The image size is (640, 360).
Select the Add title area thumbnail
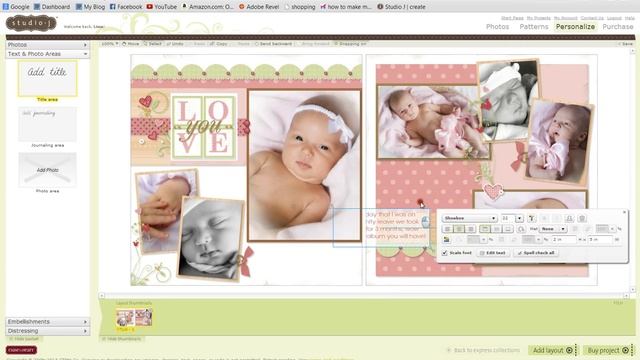tap(47, 79)
